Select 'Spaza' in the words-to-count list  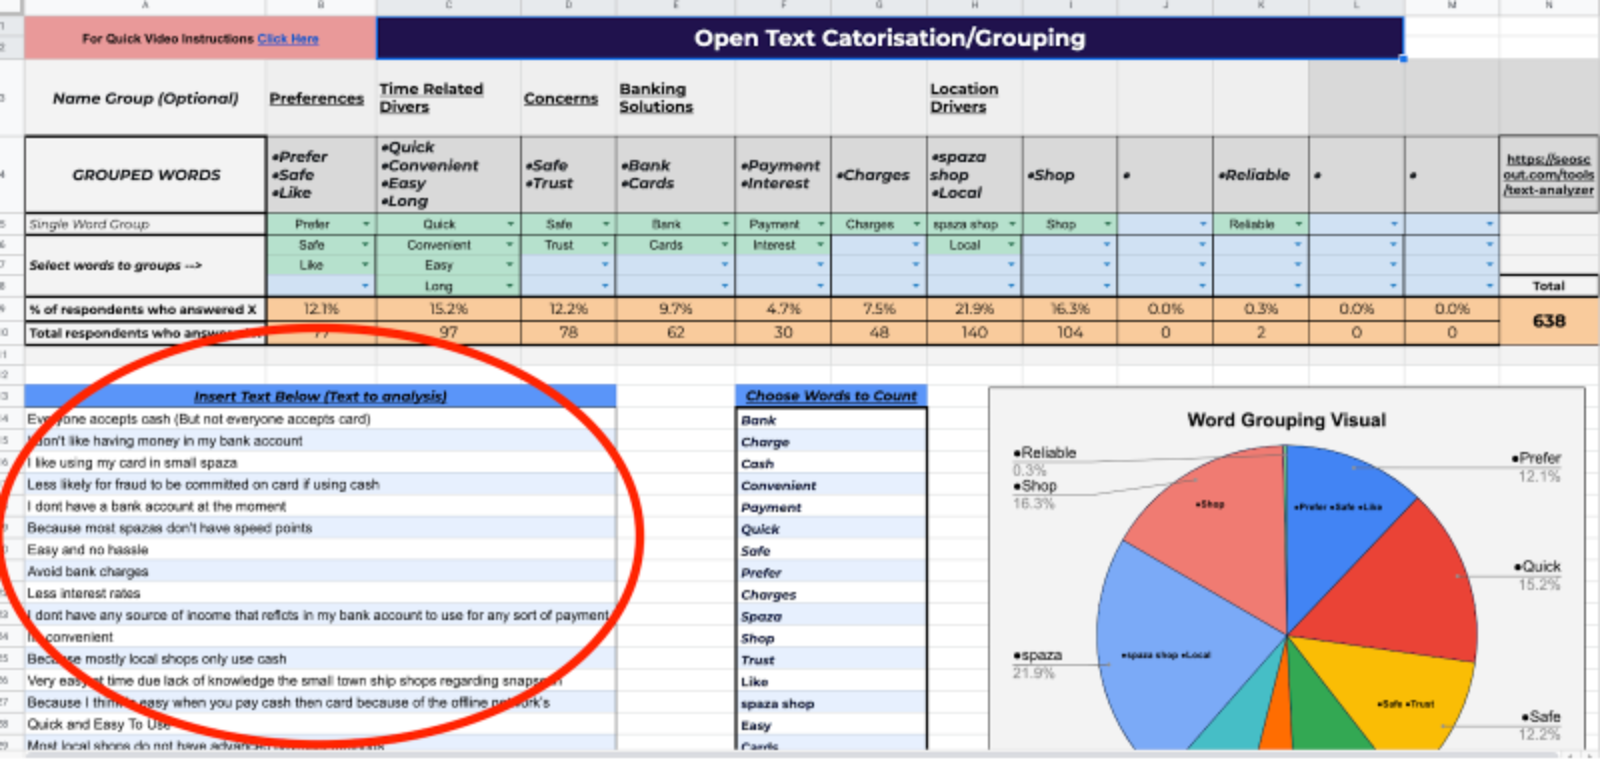(x=831, y=617)
